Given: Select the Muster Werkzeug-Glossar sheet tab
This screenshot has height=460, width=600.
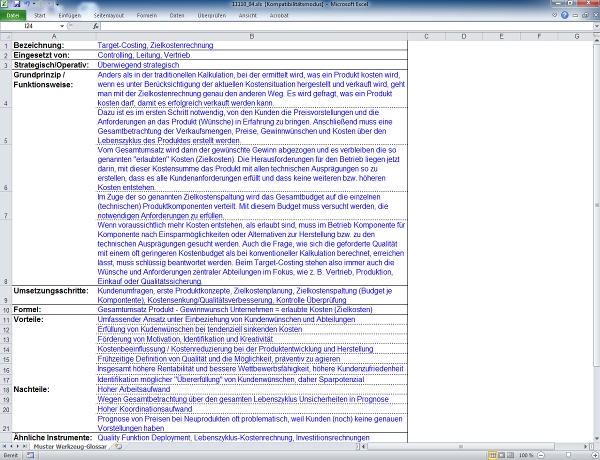Looking at the screenshot, I should click(73, 446).
